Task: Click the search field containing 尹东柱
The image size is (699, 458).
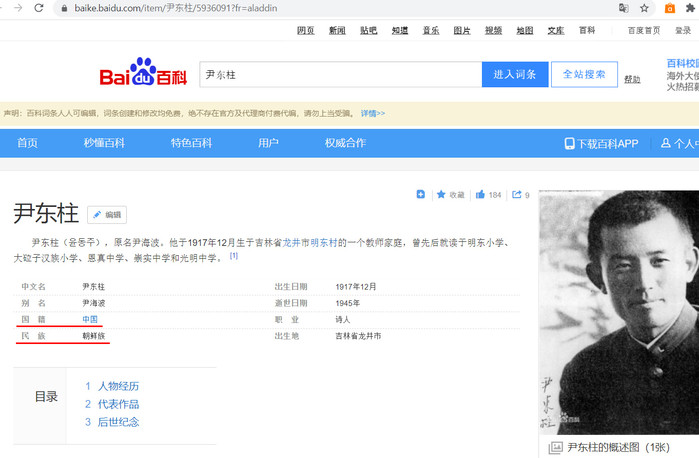Action: pyautogui.click(x=341, y=74)
